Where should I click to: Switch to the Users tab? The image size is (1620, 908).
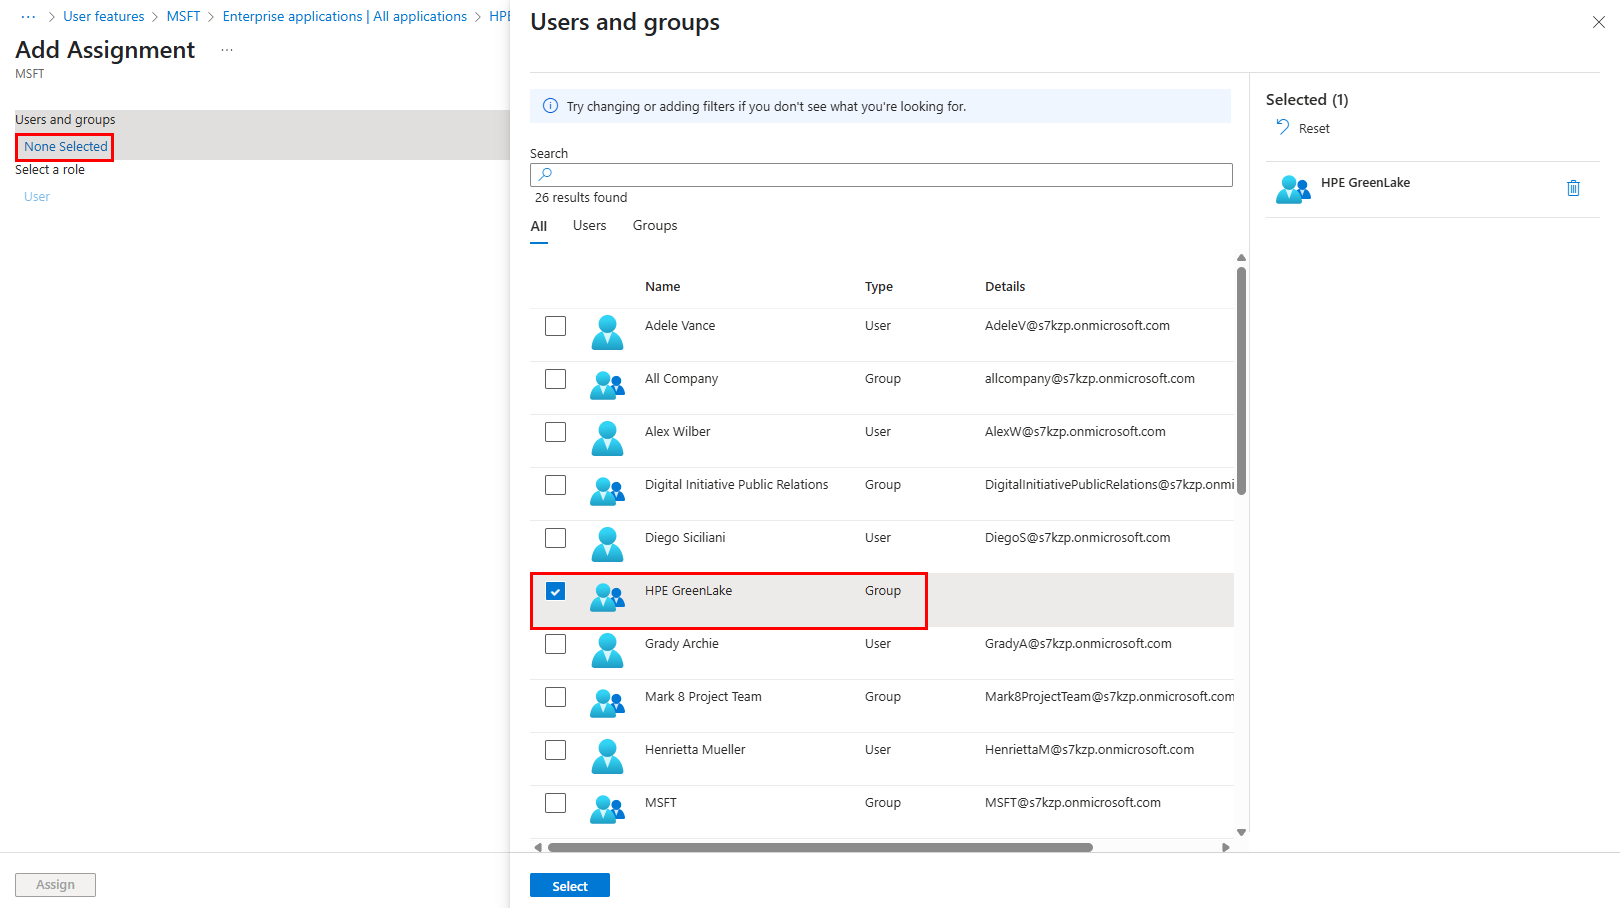[589, 226]
